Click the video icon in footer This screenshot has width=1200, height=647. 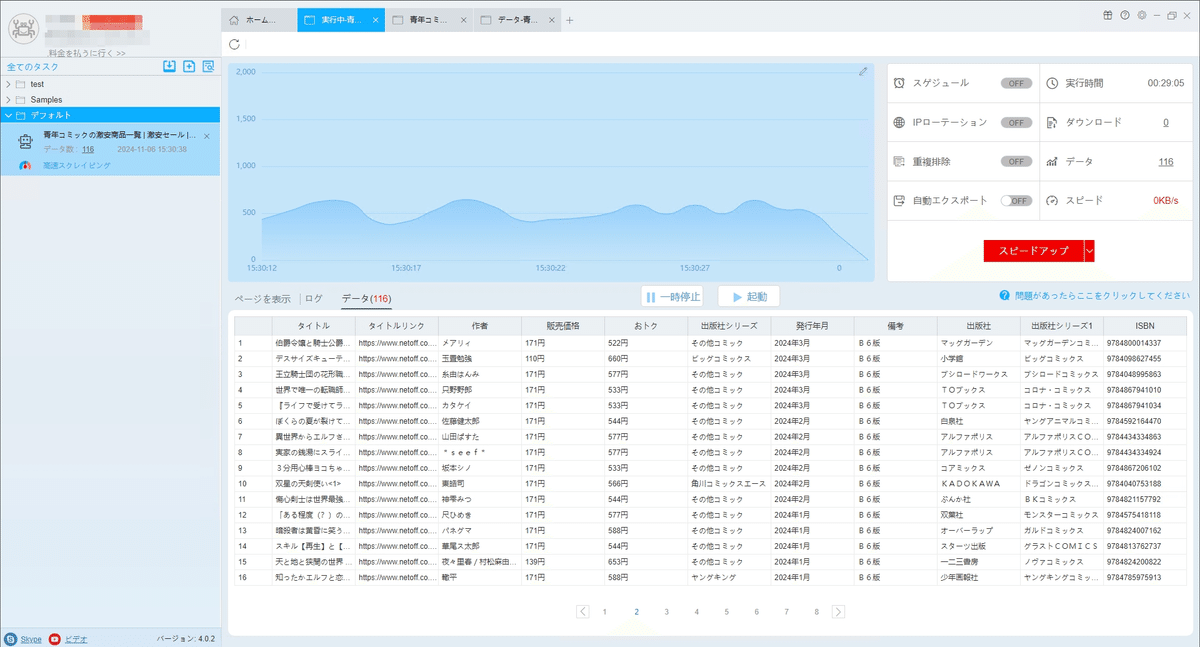55,638
